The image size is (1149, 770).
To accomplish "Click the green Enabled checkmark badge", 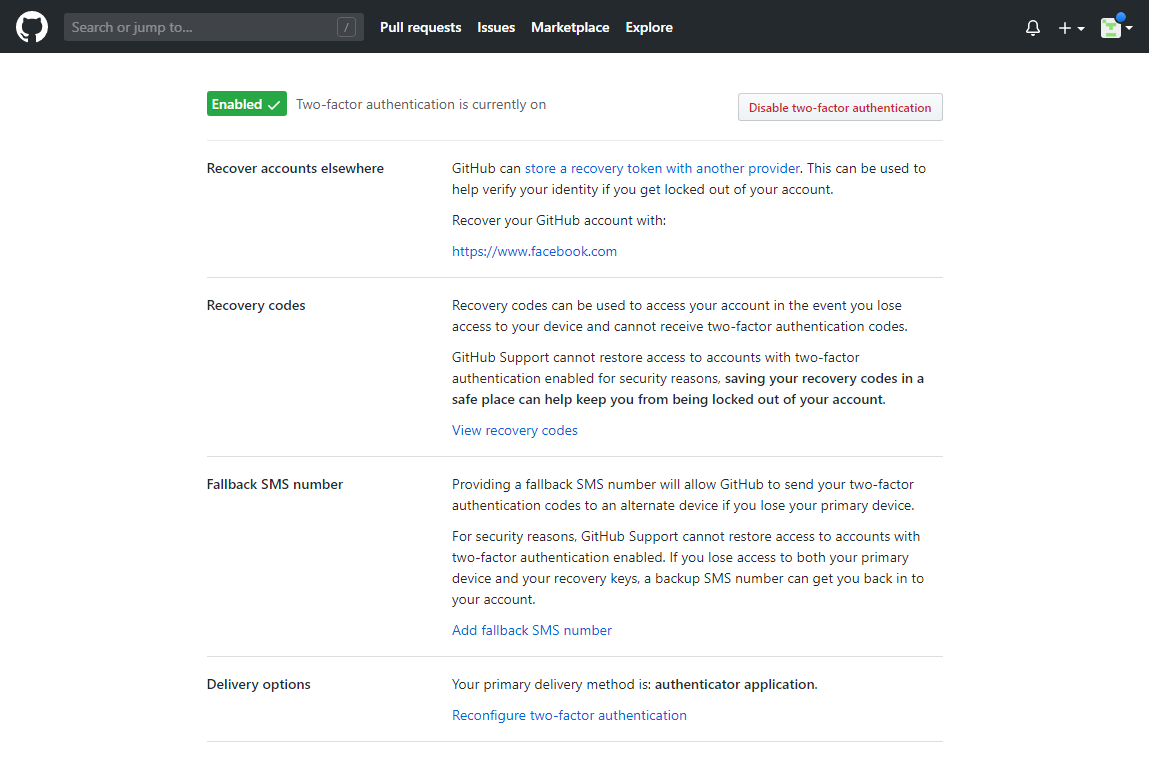I will click(246, 104).
